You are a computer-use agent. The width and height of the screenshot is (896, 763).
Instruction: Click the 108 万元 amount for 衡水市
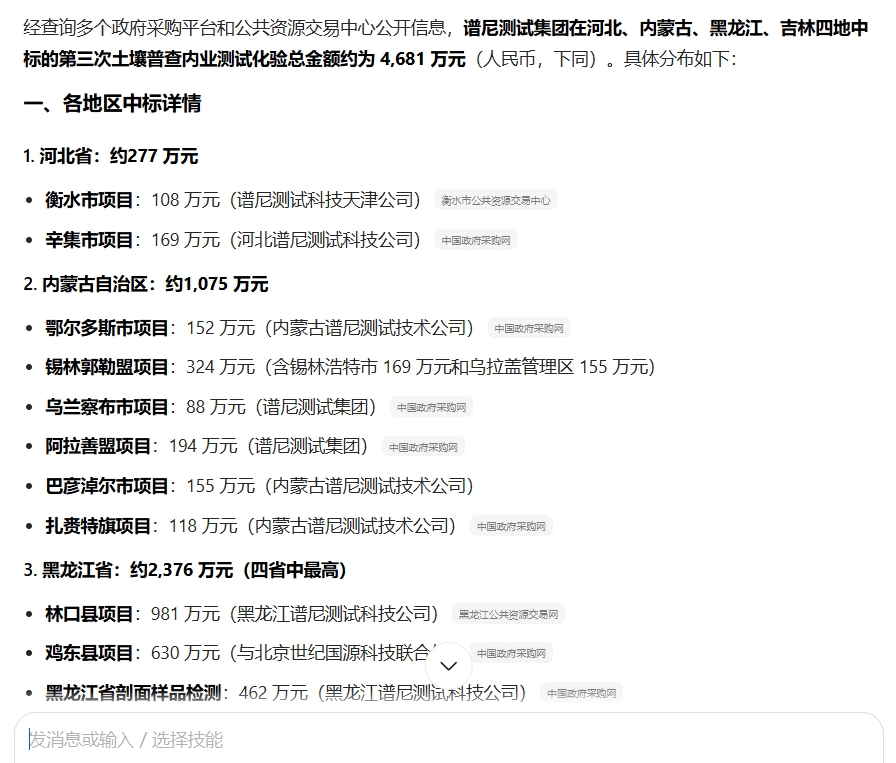point(186,200)
